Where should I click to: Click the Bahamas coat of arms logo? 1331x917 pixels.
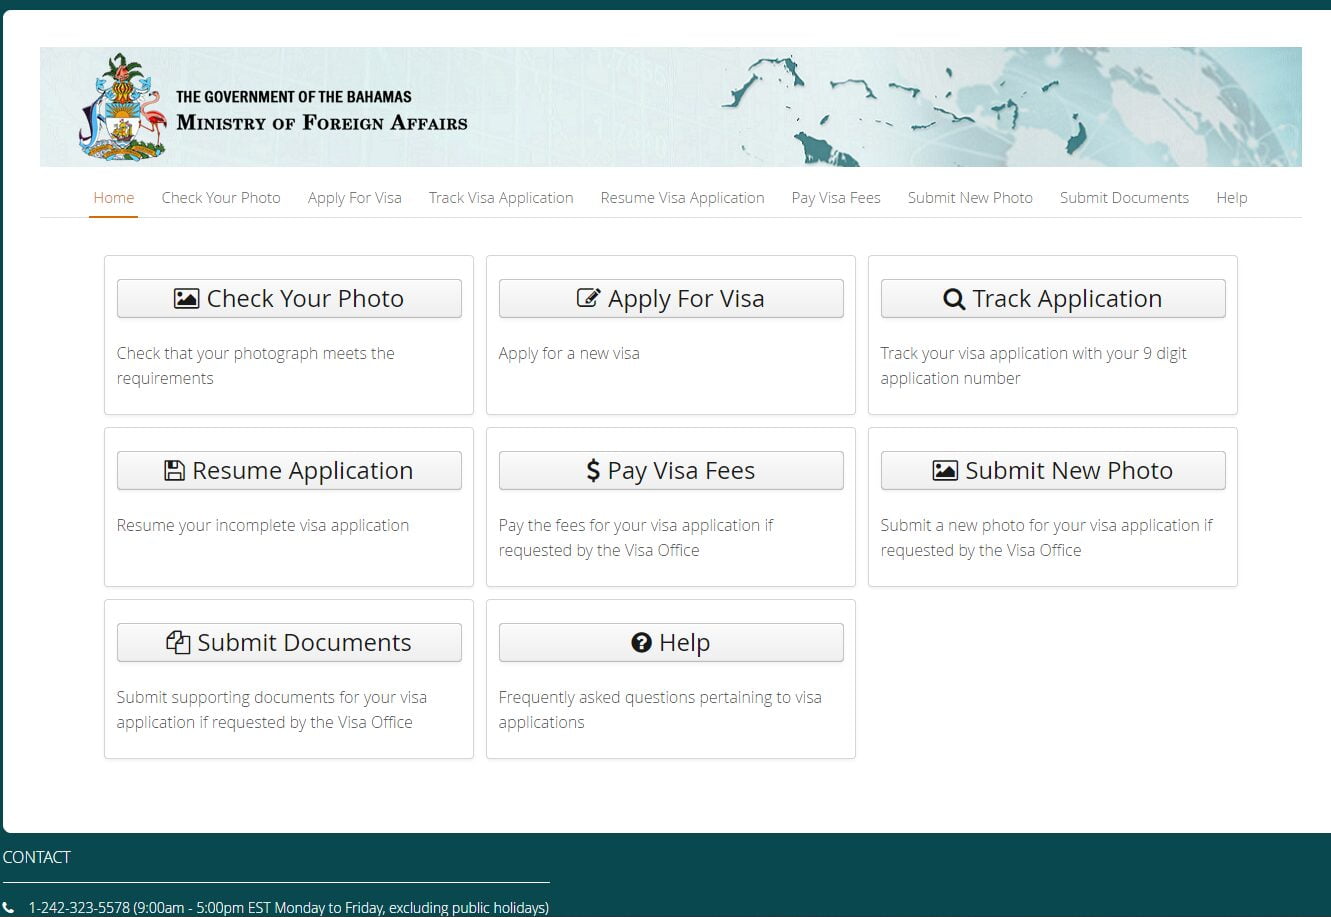[x=120, y=107]
